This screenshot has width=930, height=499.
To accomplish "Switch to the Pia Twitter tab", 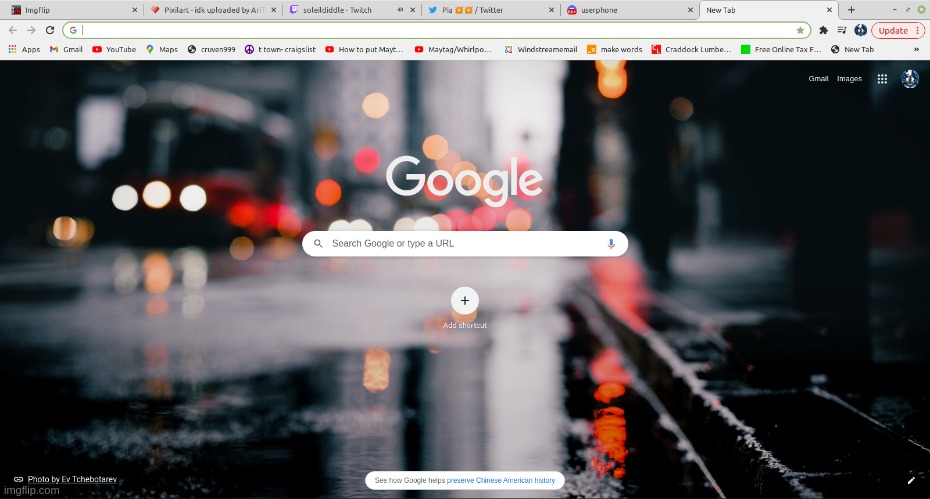I will click(x=491, y=10).
